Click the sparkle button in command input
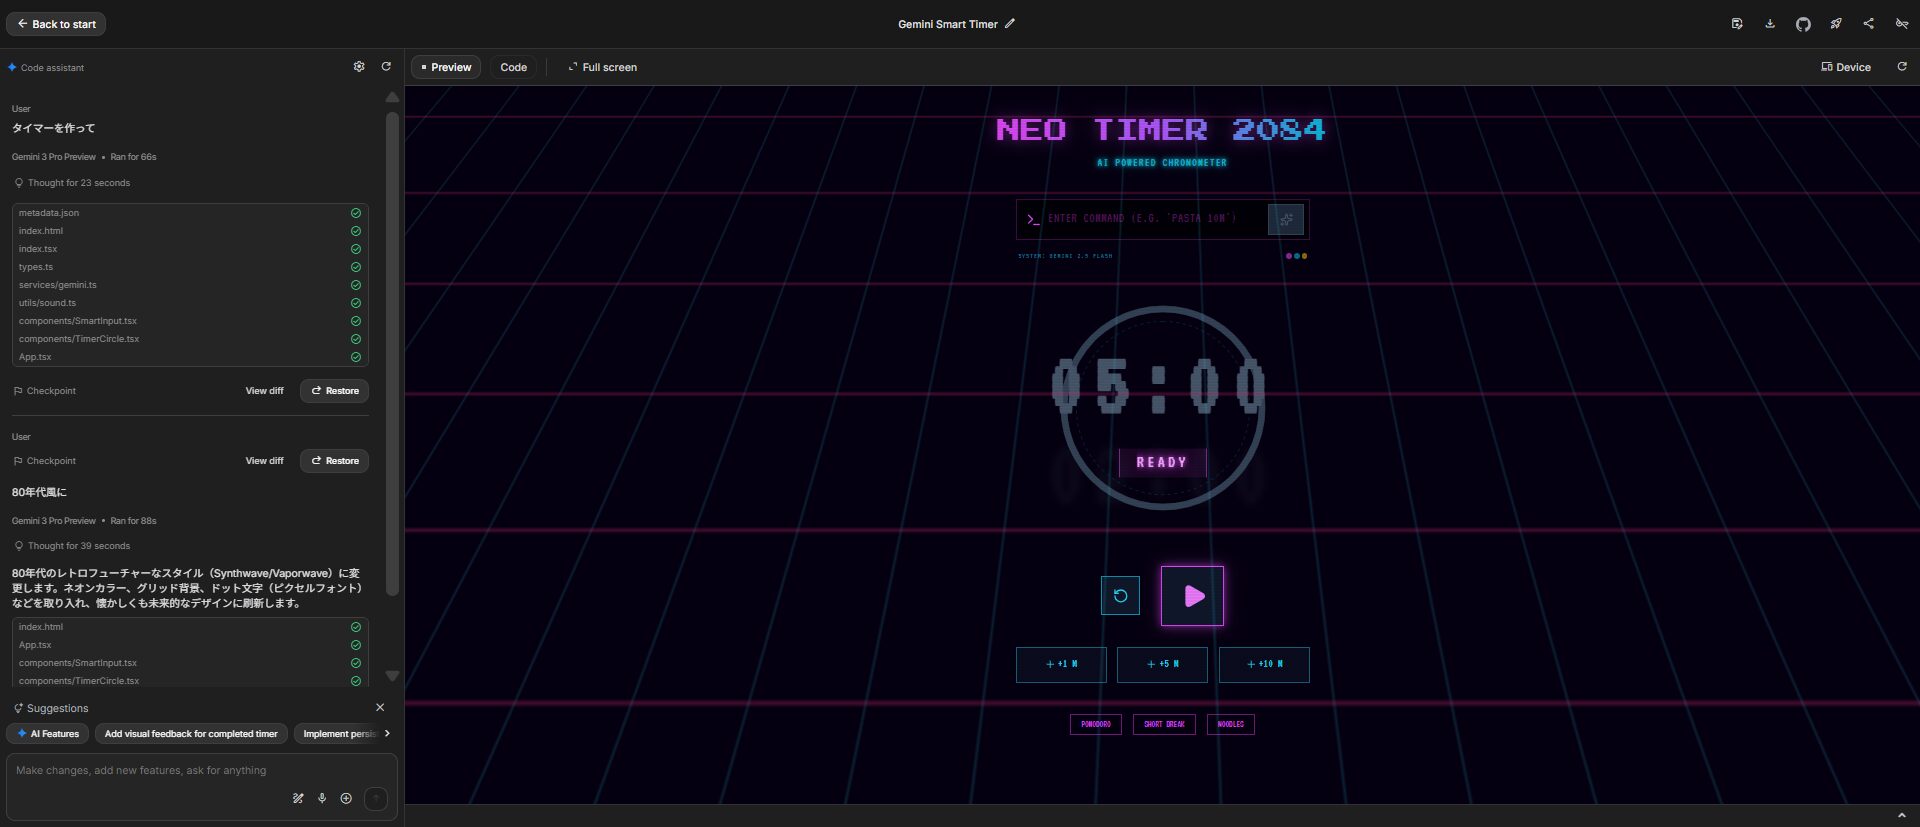 (x=1286, y=219)
